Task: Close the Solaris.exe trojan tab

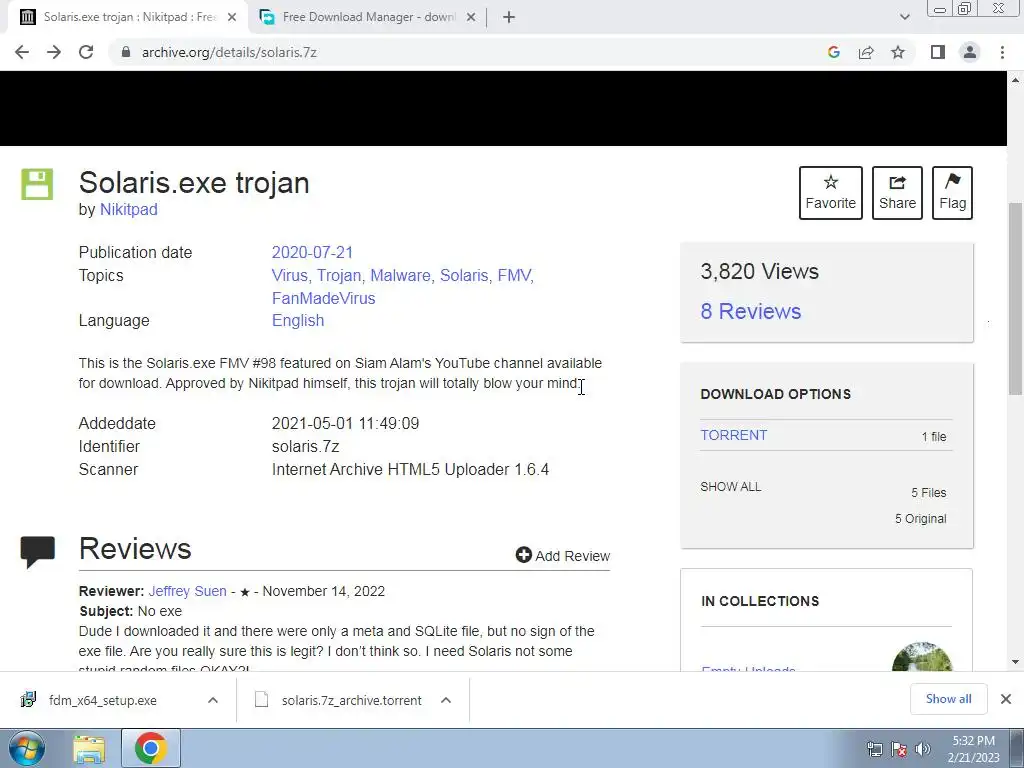Action: click(x=232, y=17)
